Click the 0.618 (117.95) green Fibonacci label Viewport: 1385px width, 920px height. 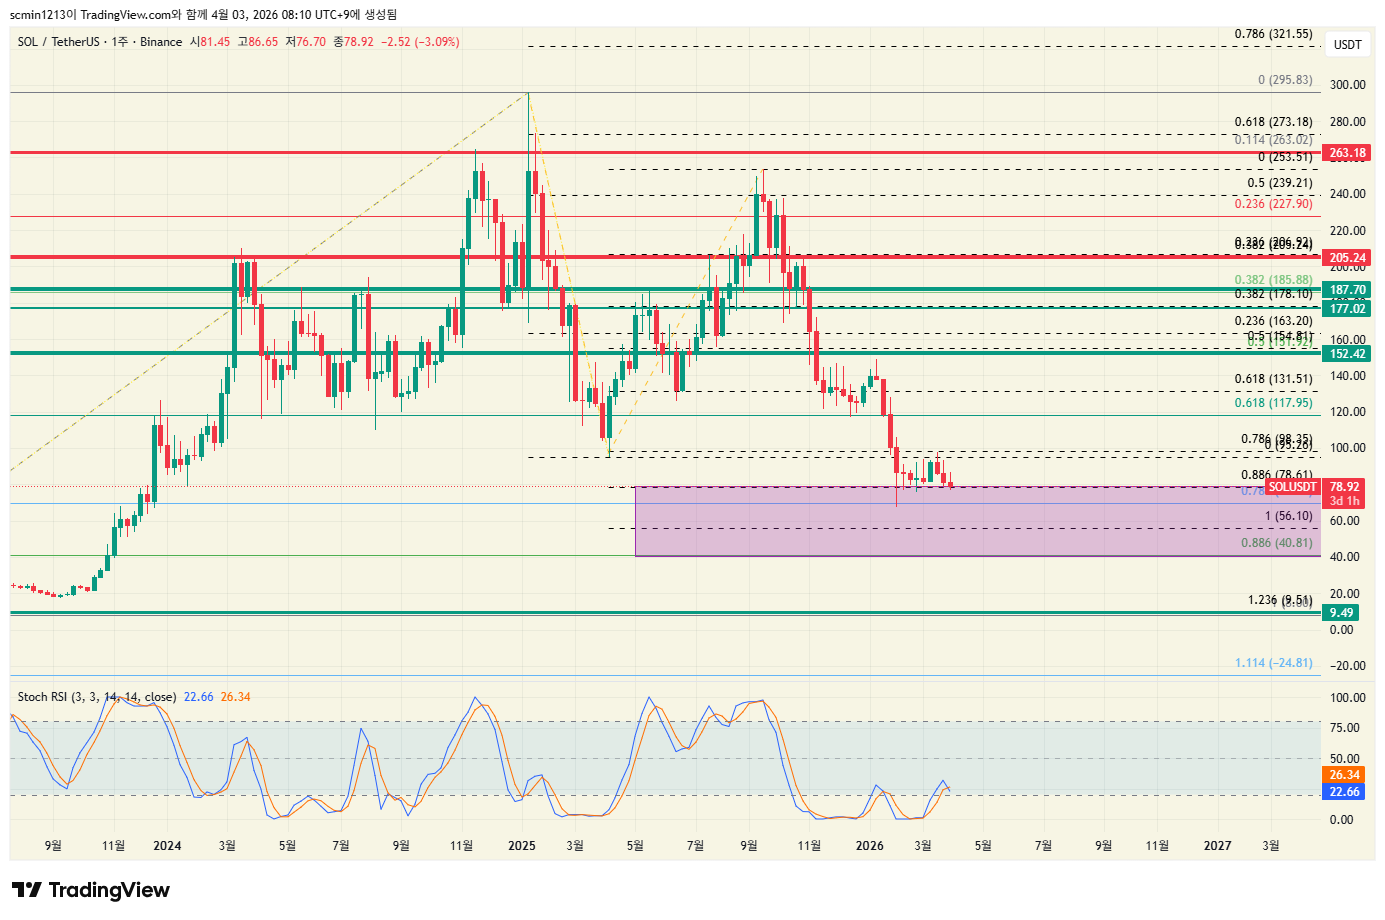1273,403
